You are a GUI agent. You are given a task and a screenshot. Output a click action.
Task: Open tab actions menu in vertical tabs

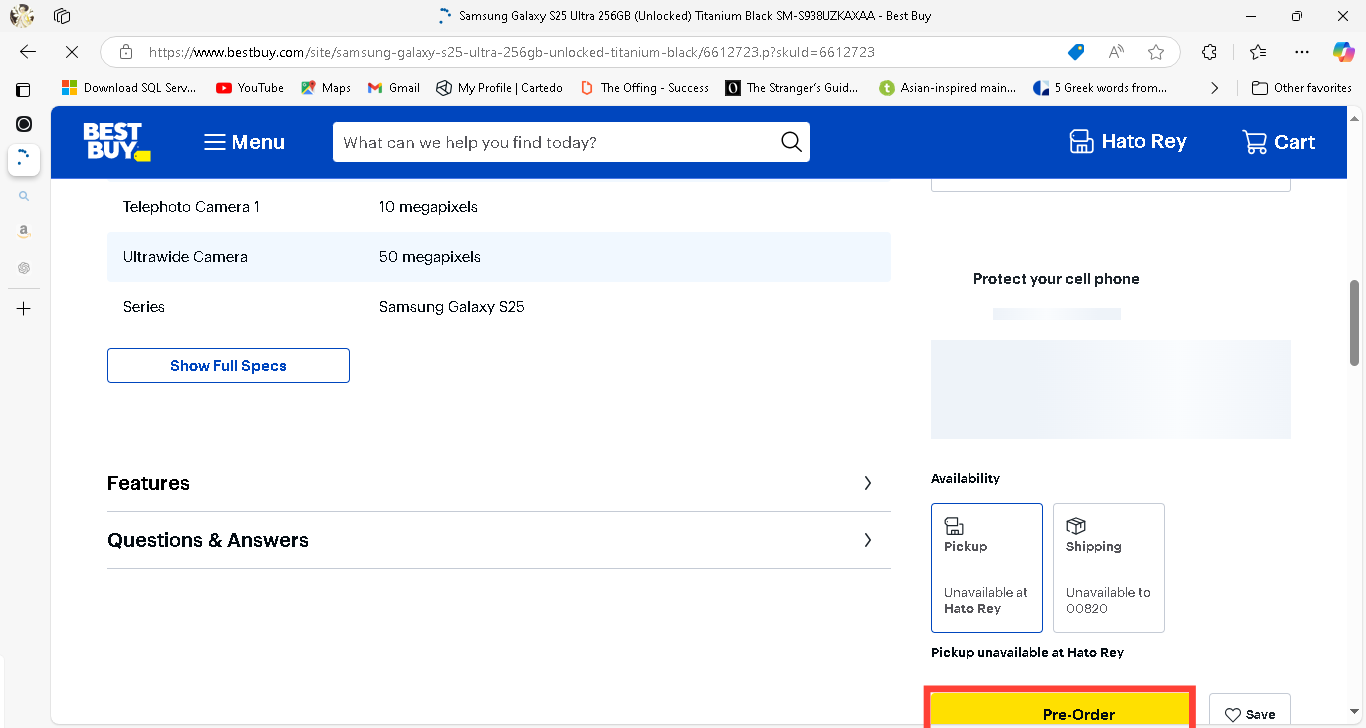(23, 89)
